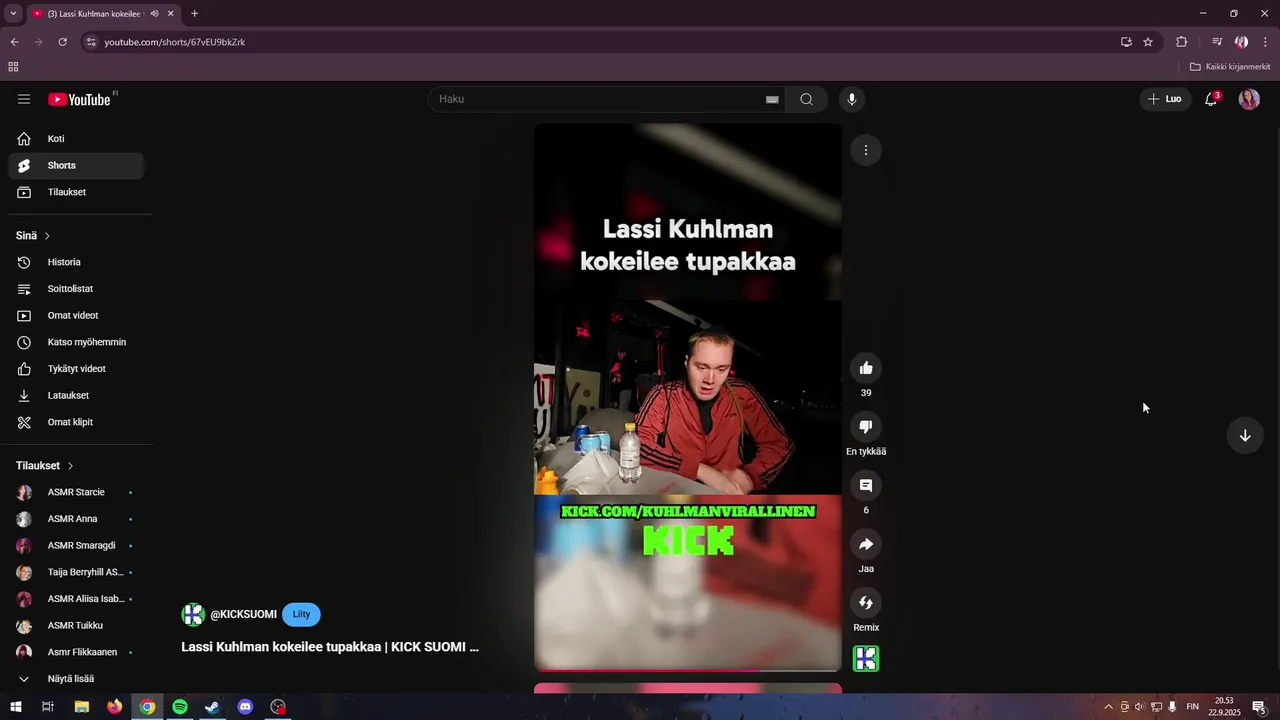This screenshot has height=720, width=1280.
Task: Like the short with thumbs up
Action: click(866, 368)
